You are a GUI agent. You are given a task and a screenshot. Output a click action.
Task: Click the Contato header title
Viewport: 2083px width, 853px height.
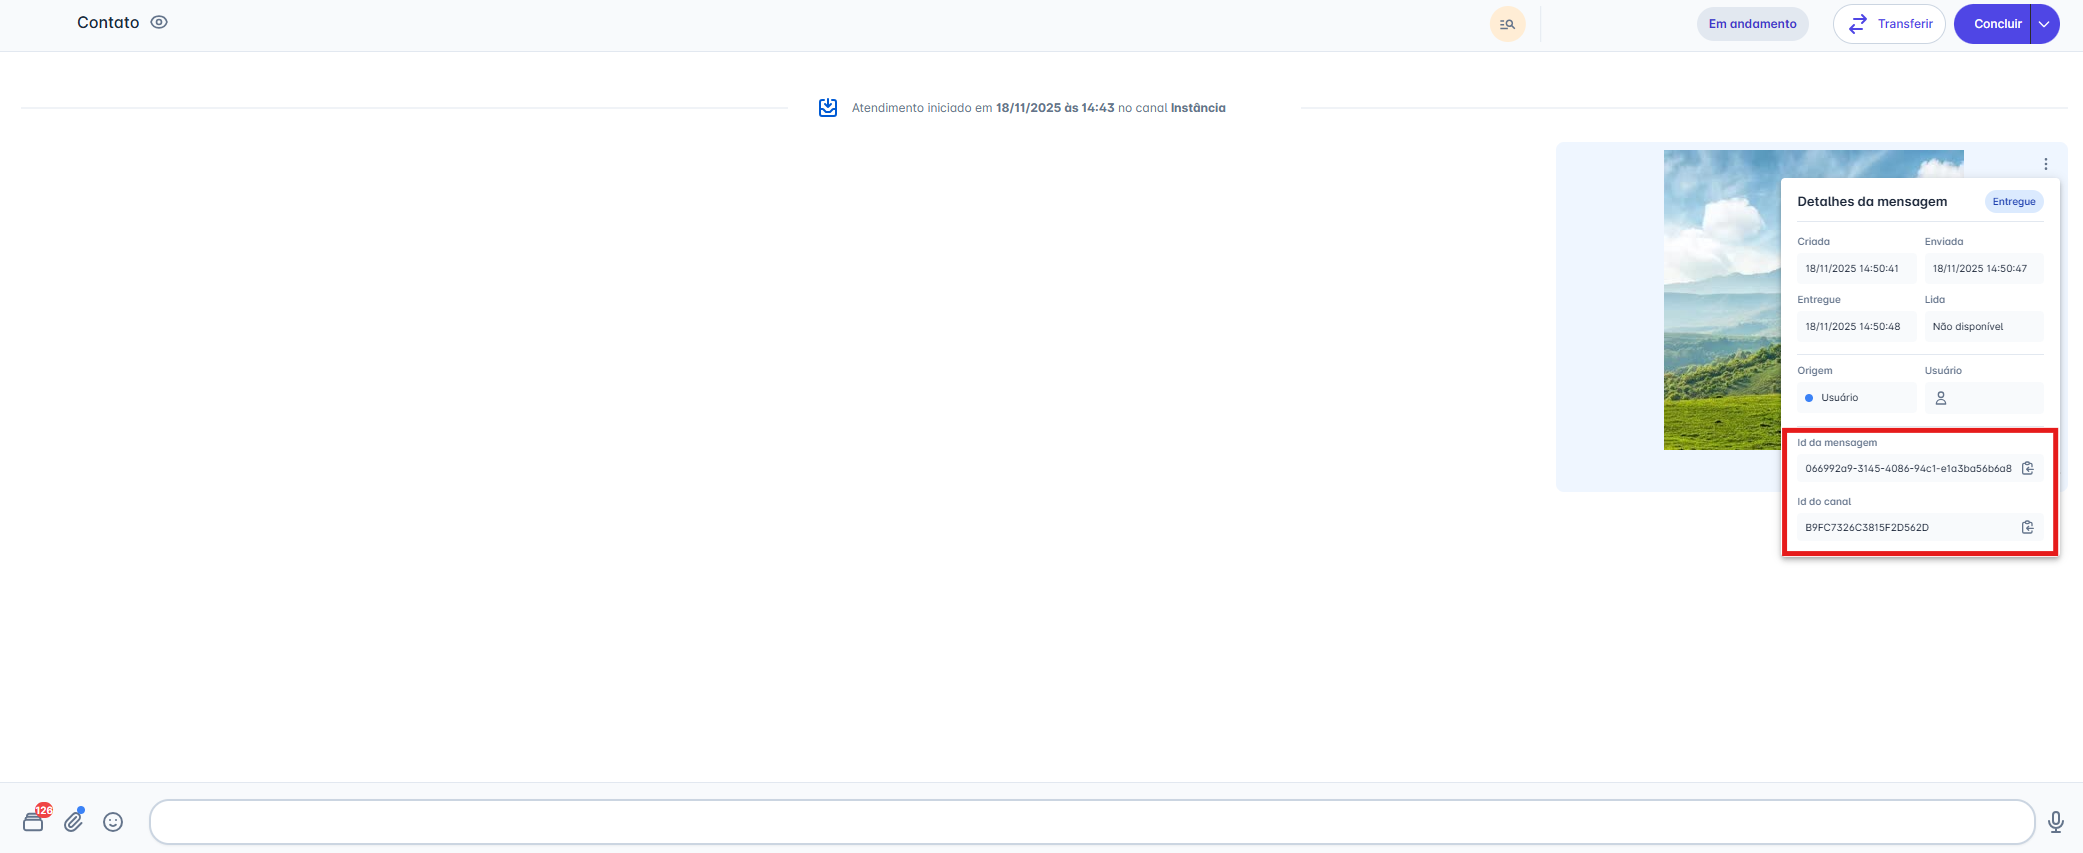click(x=108, y=22)
